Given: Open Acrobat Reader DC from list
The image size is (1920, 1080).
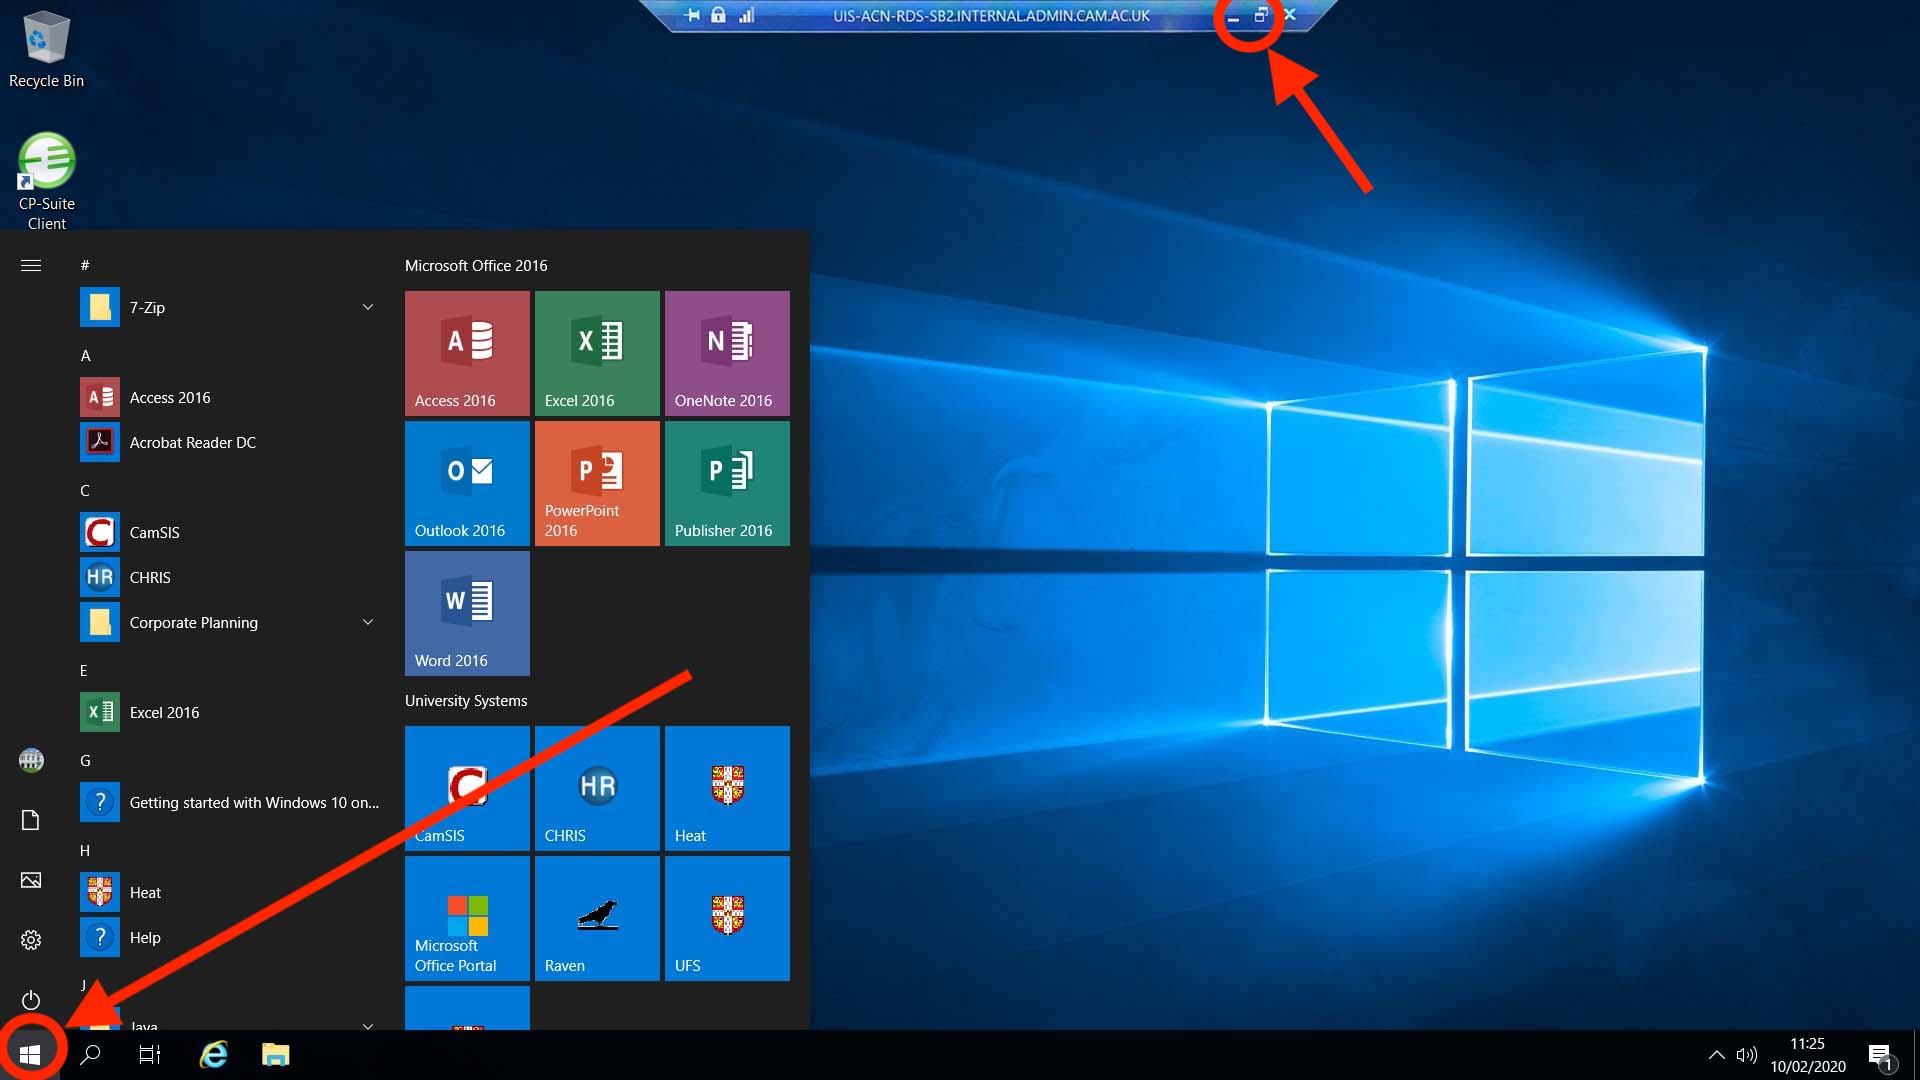Looking at the screenshot, I should (193, 440).
